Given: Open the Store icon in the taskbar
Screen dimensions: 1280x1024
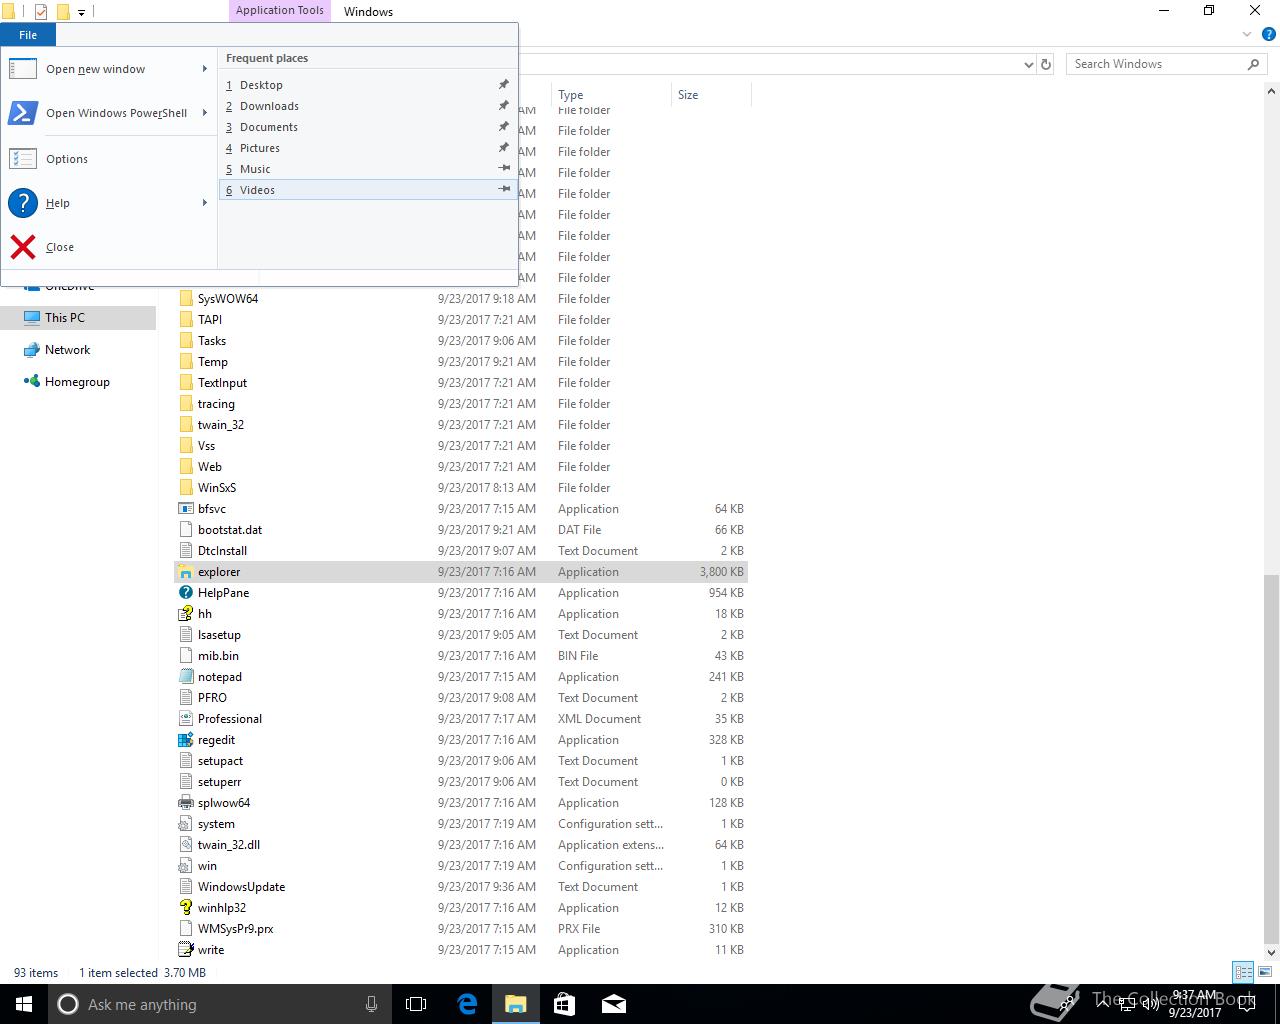Looking at the screenshot, I should 564,1004.
